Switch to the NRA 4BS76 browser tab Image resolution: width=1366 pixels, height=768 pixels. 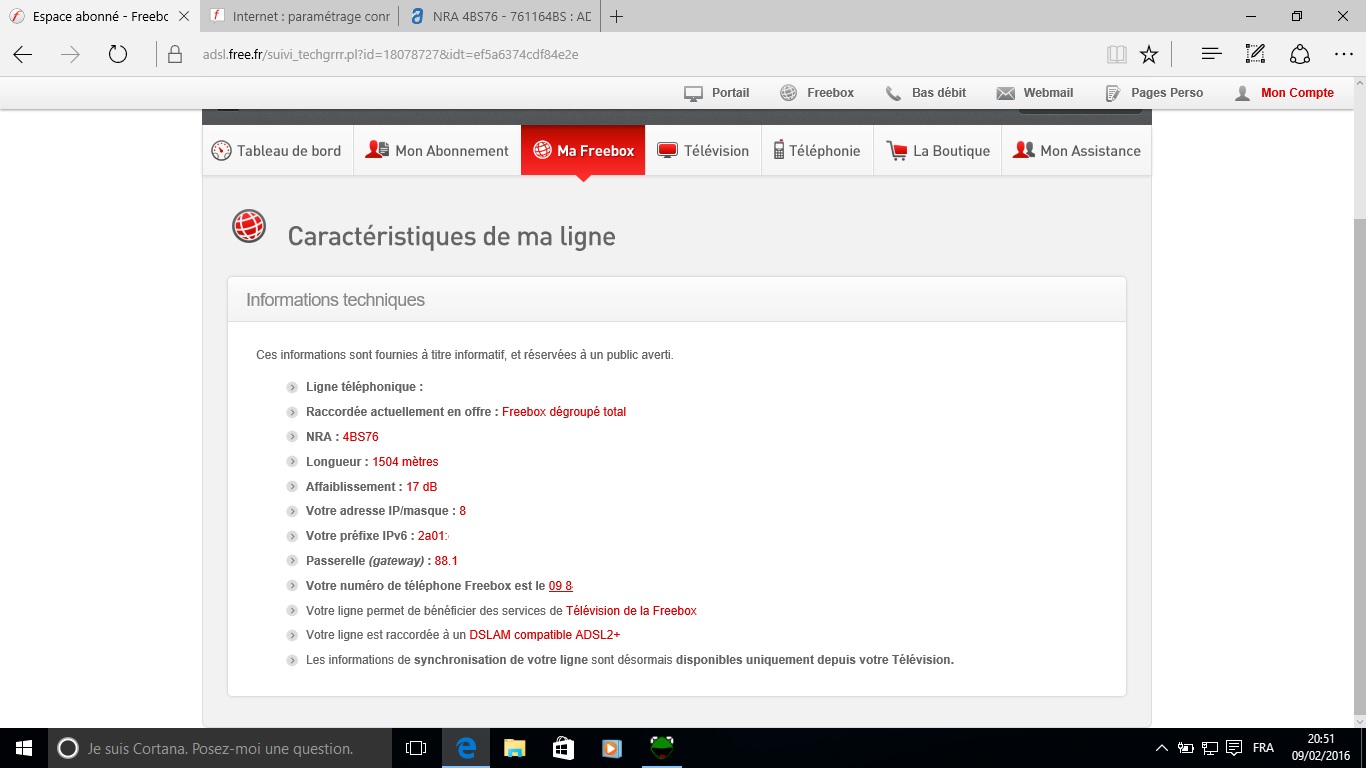coord(500,16)
